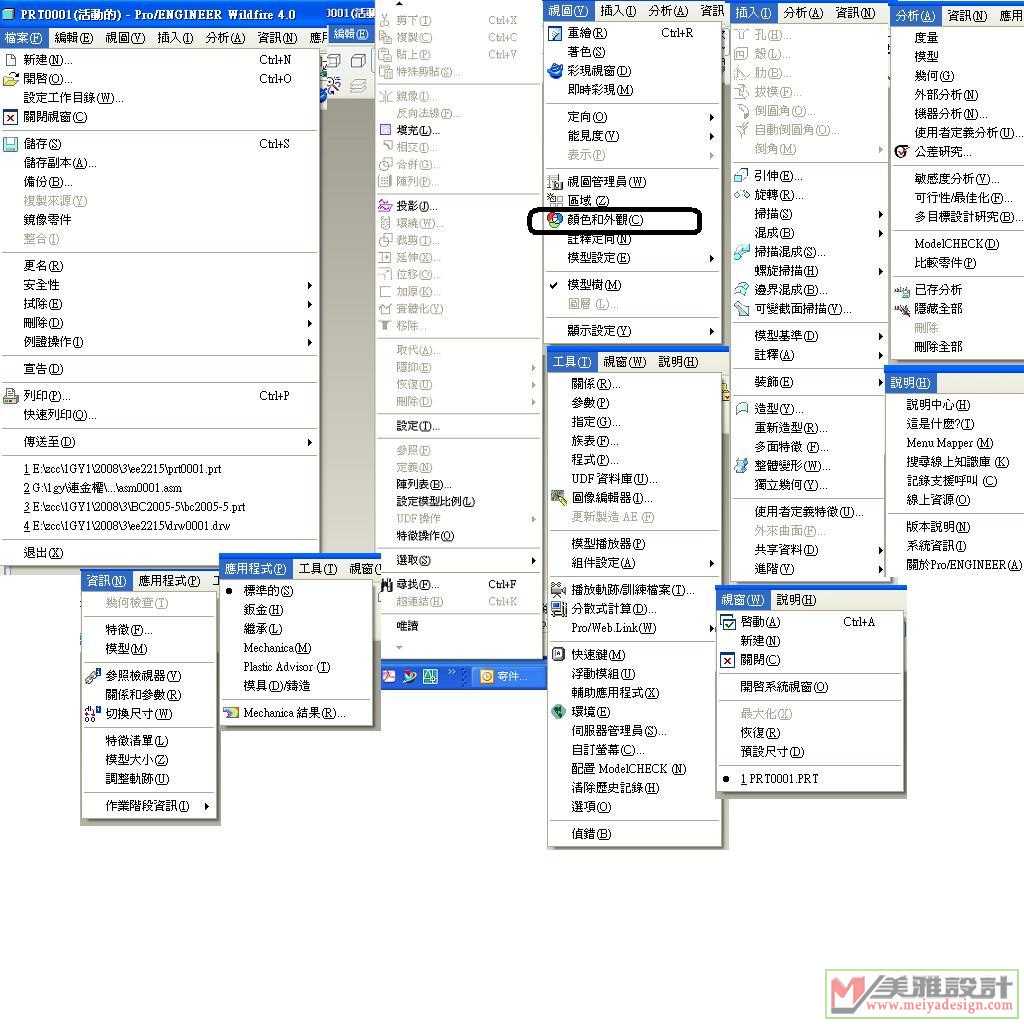The width and height of the screenshot is (1024, 1024).
Task: Click the 引伸(E) extrude icon
Action: point(741,176)
